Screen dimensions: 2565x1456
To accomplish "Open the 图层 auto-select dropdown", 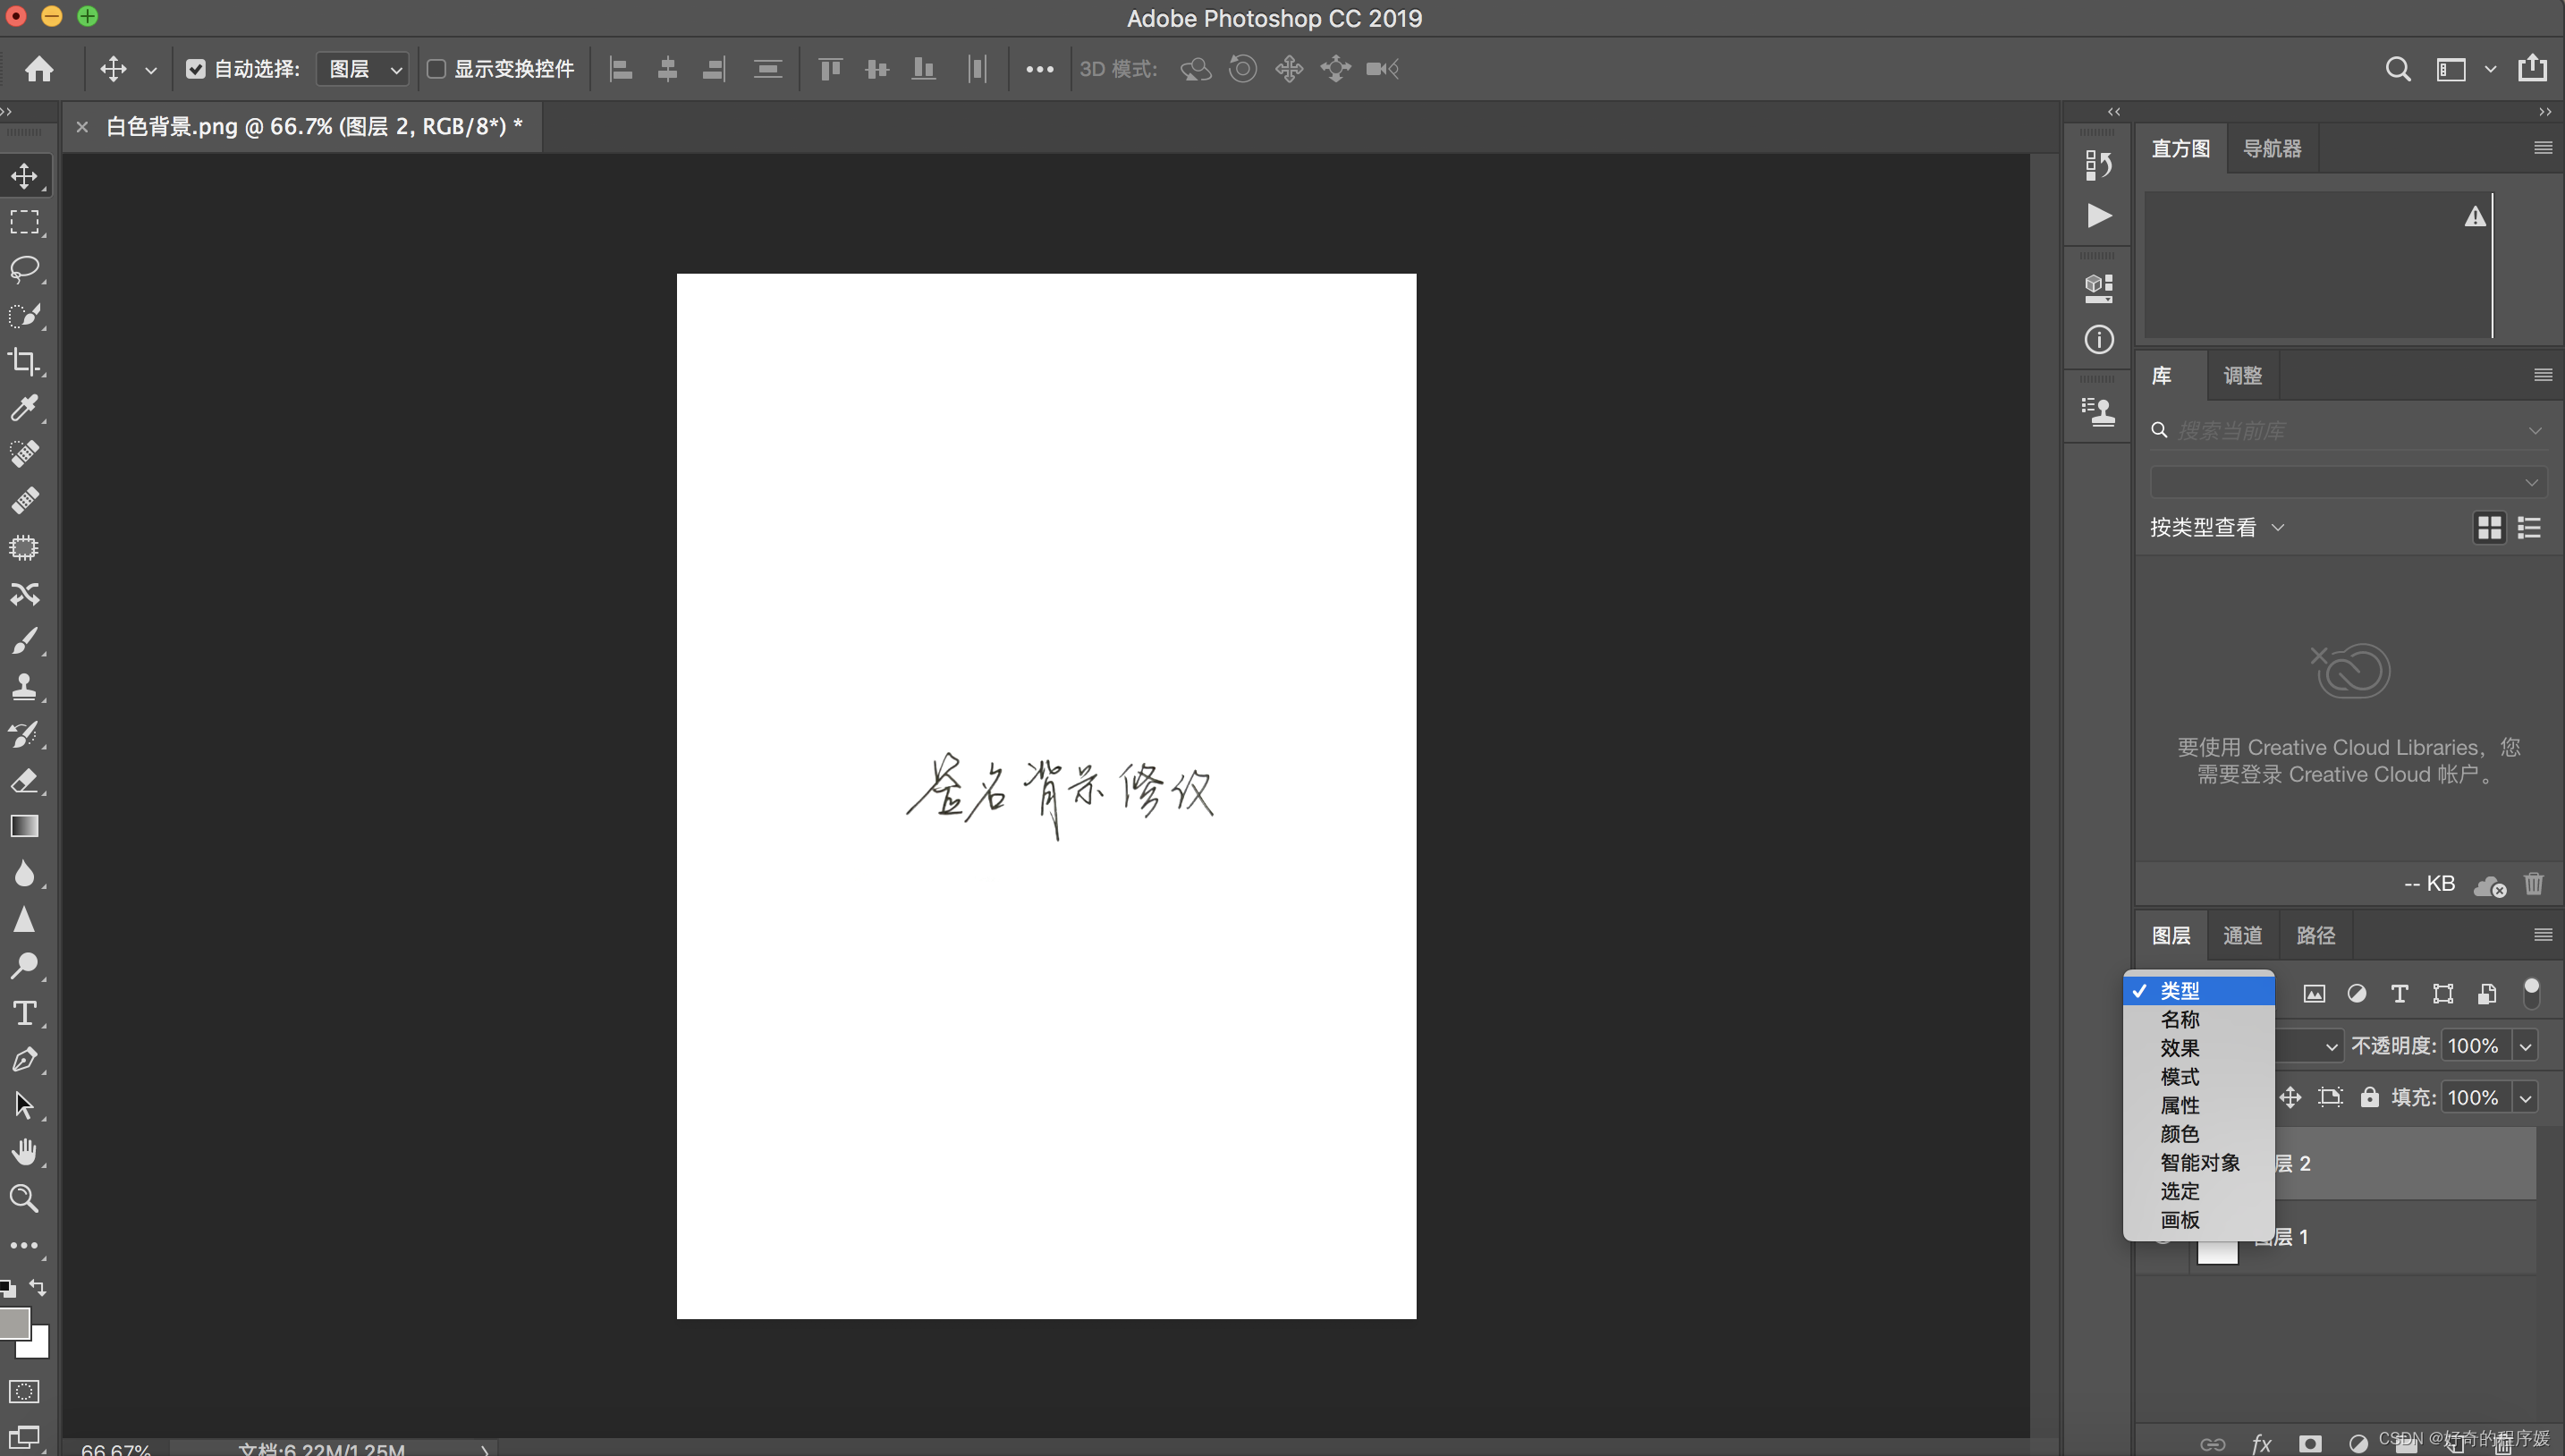I will (x=363, y=69).
